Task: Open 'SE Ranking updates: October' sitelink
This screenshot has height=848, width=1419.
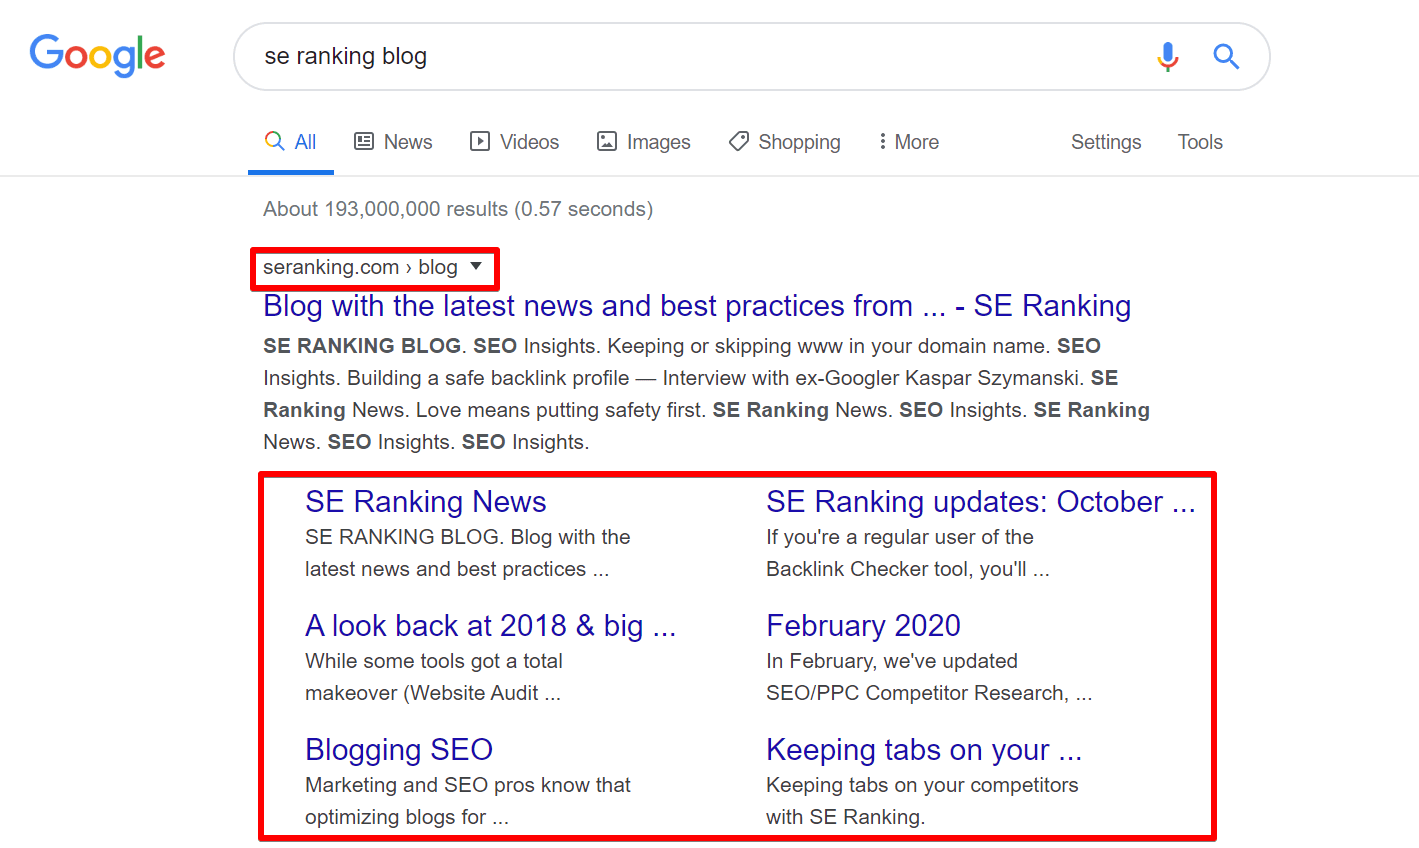Action: pyautogui.click(x=981, y=501)
